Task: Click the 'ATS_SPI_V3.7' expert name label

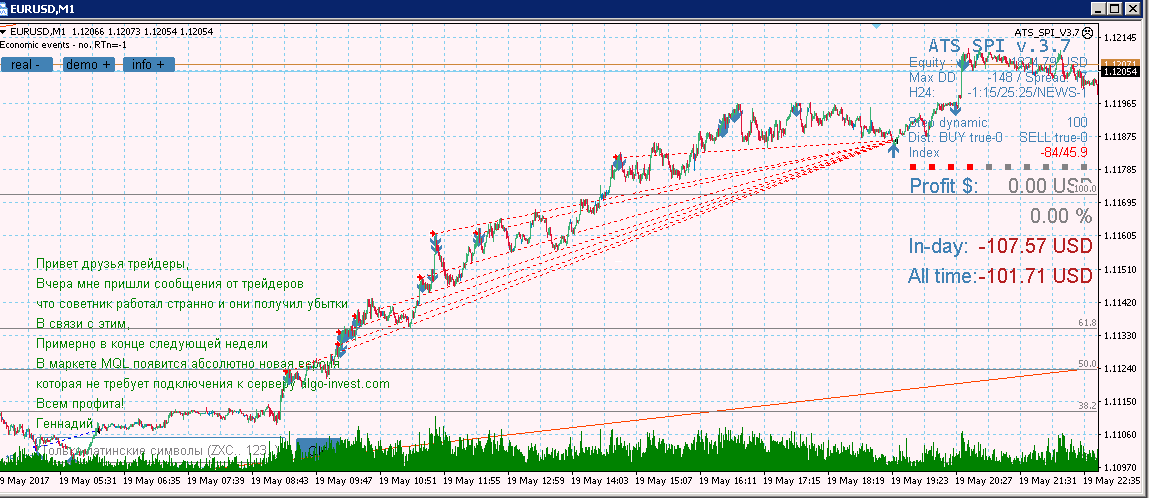Action: [1047, 32]
